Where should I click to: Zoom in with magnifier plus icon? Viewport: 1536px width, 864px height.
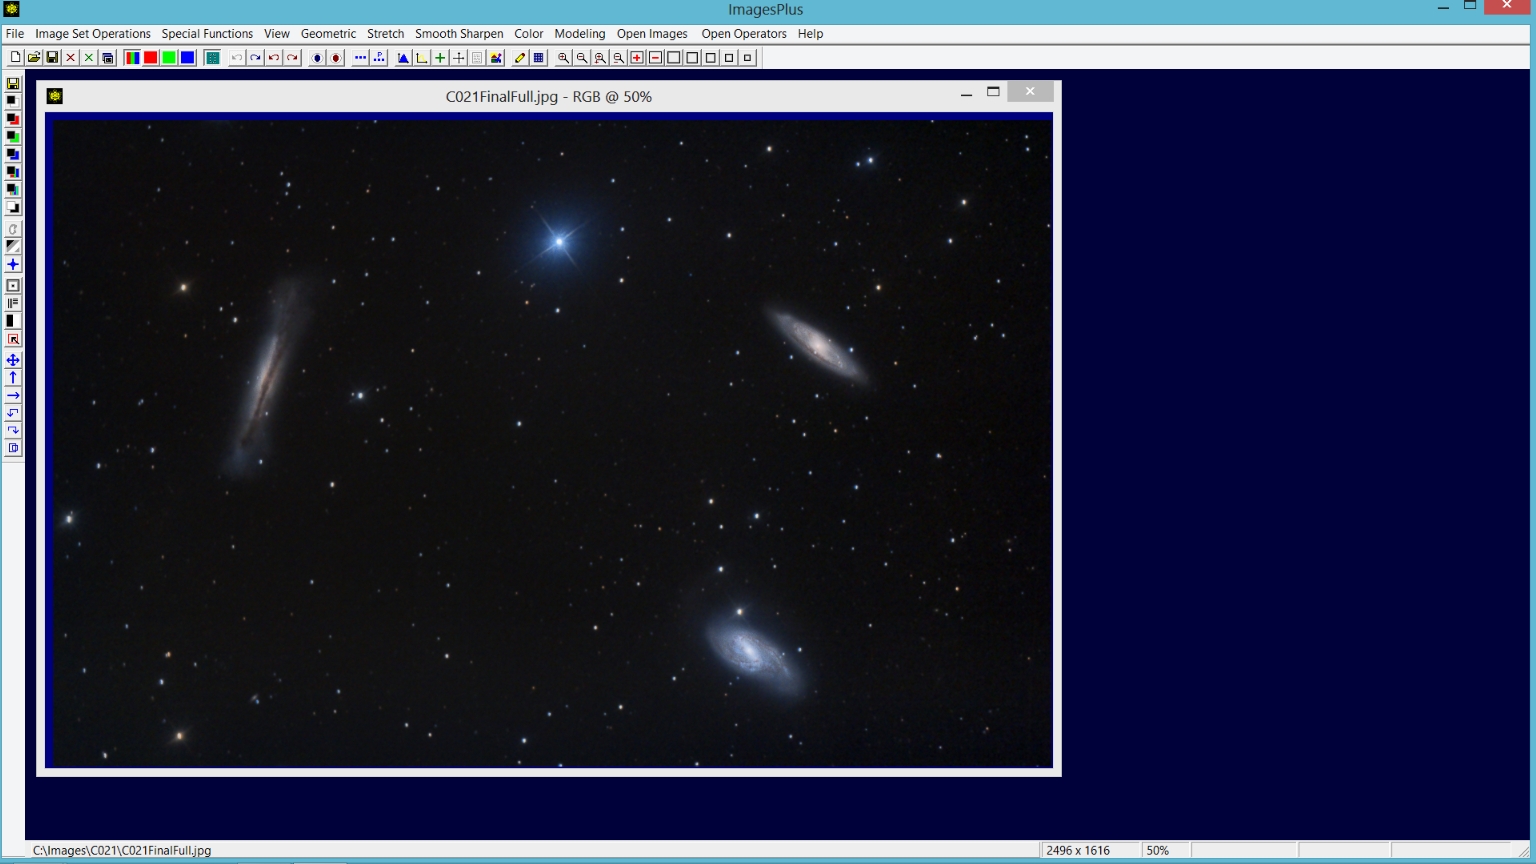click(x=563, y=58)
